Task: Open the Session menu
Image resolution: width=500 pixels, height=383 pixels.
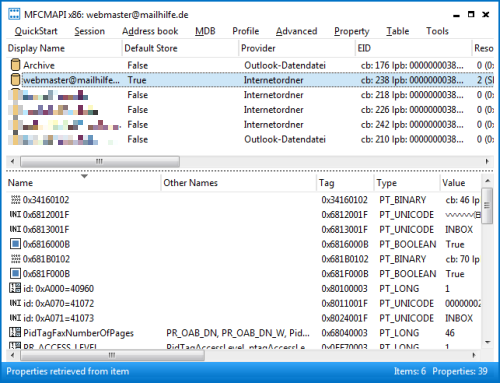Action: pos(89,31)
